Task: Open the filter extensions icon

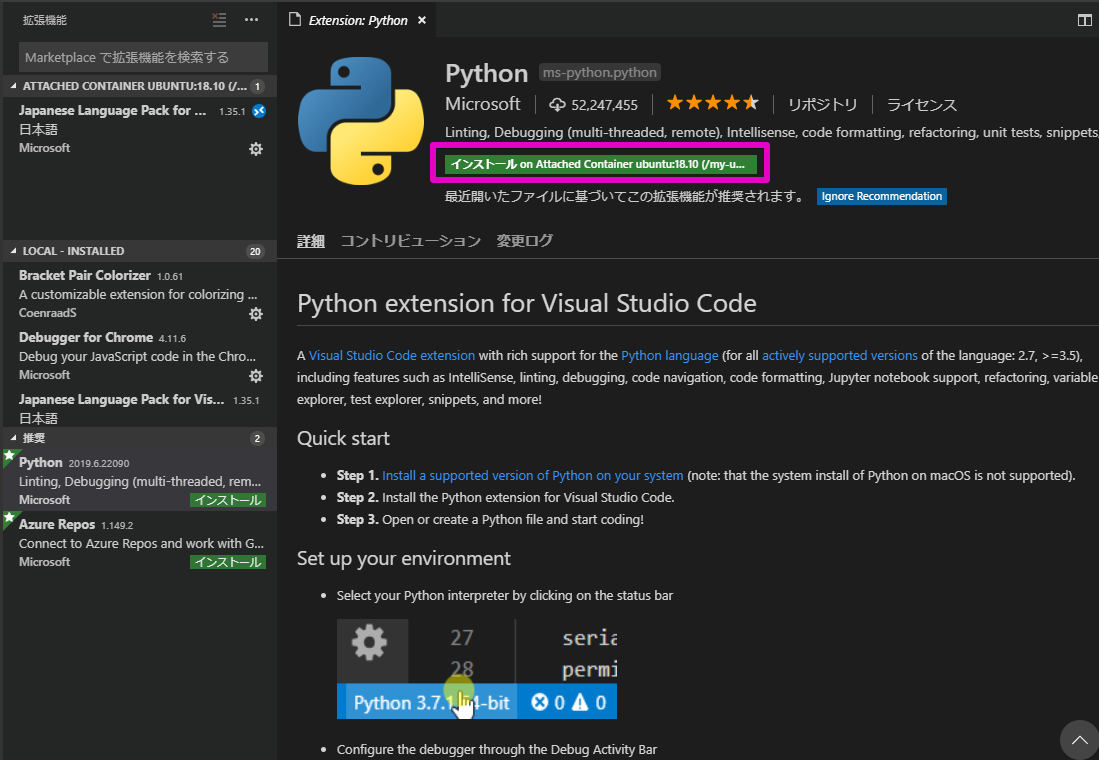Action: point(219,19)
